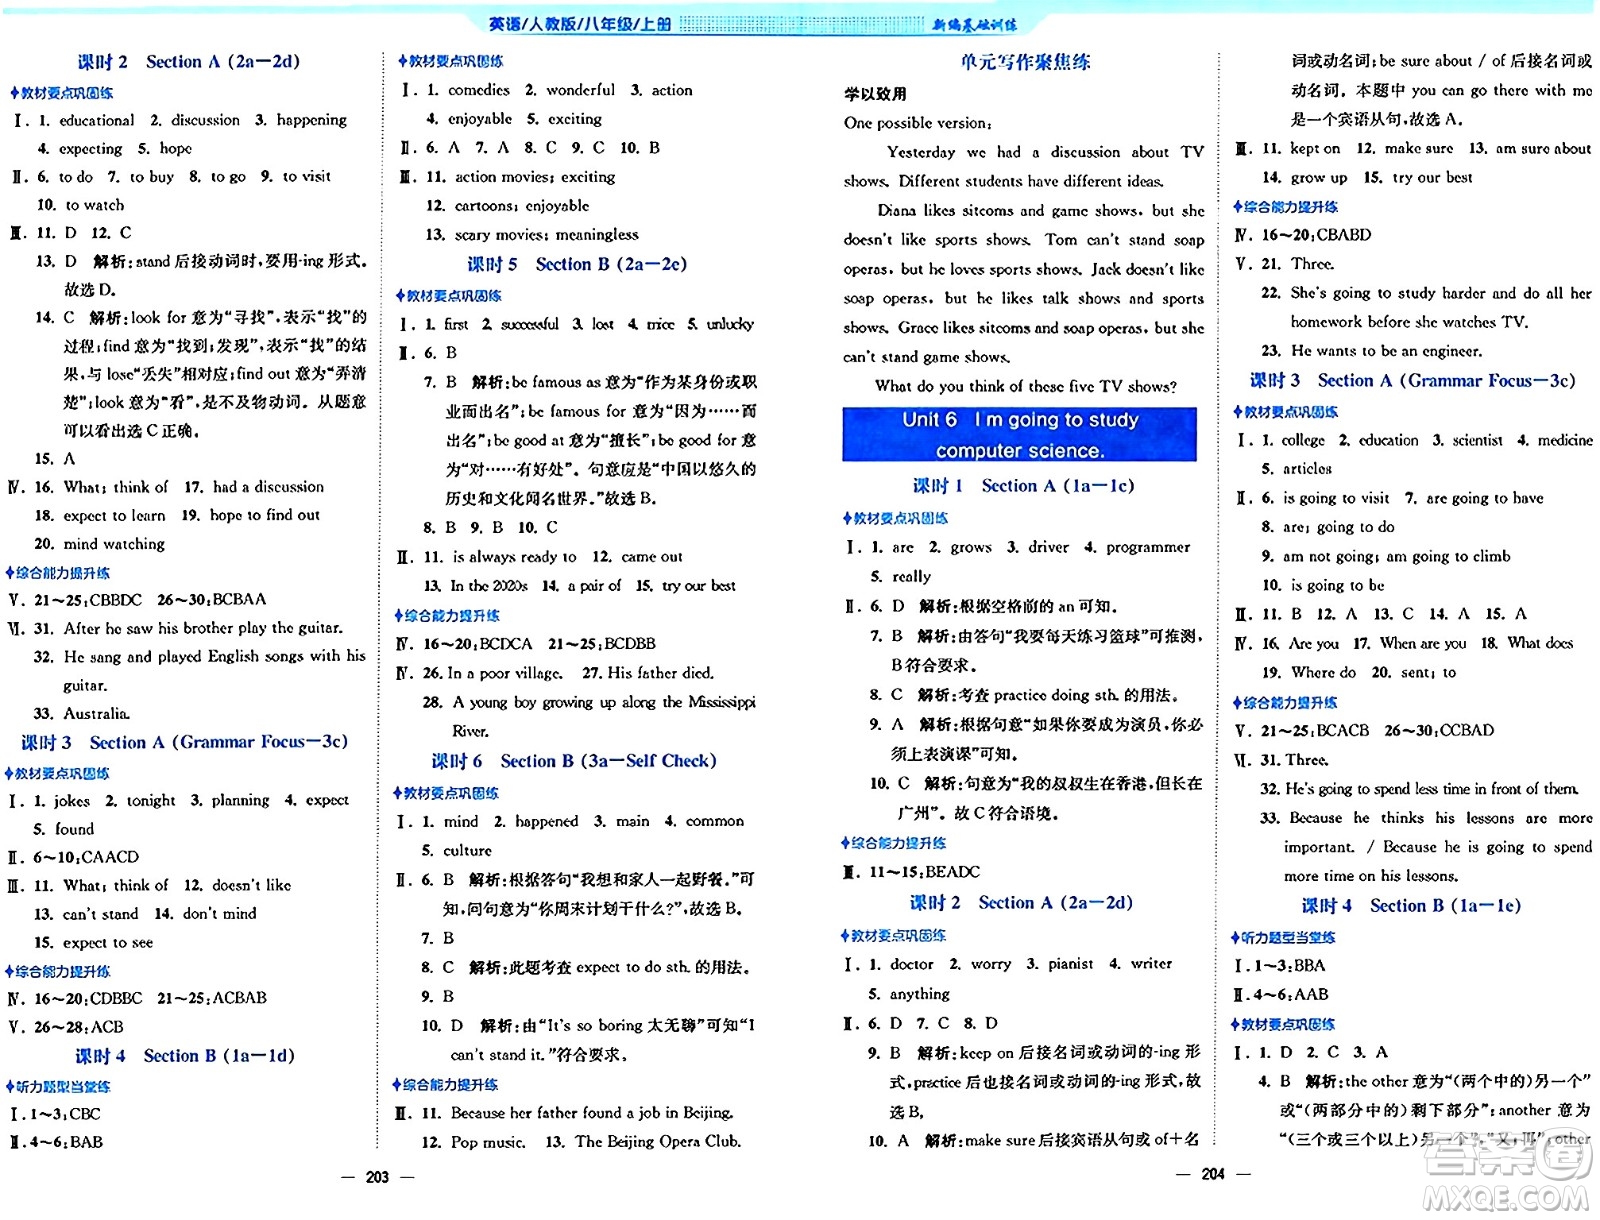
Task: Click the listening answers '1~3:CBC'
Action: point(65,1114)
